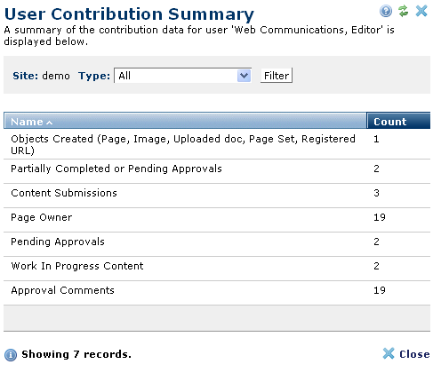Open the Approval Comments entry
Image resolution: width=433 pixels, height=365 pixels.
217,293
